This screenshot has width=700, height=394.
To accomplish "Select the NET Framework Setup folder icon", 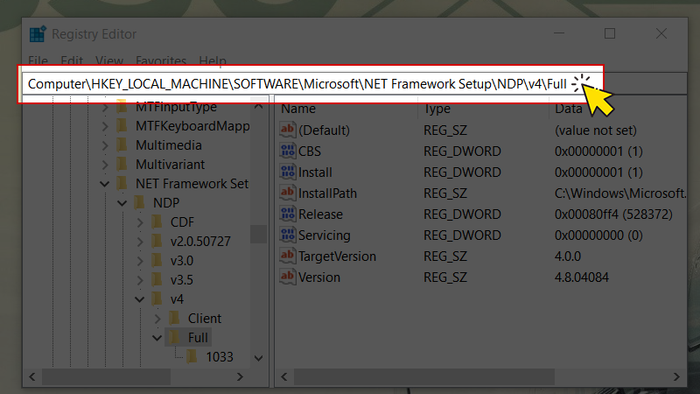I will 121,183.
